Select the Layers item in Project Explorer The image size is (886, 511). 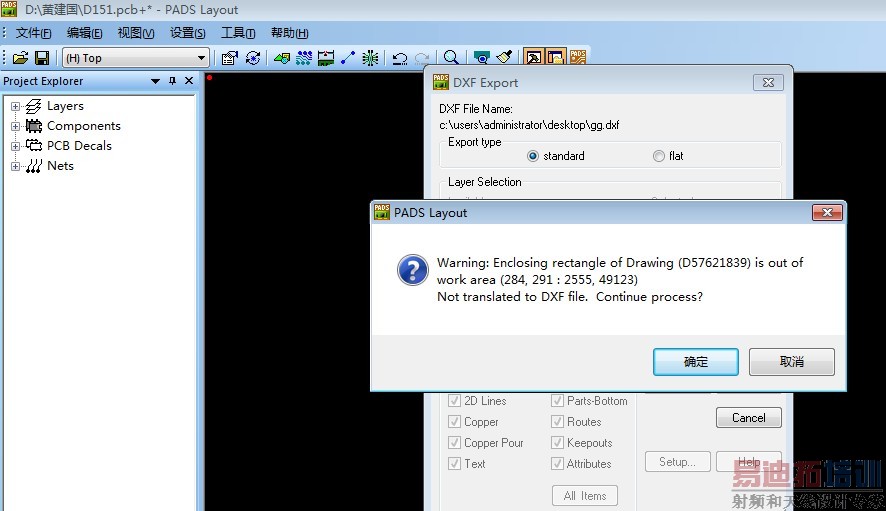[65, 106]
